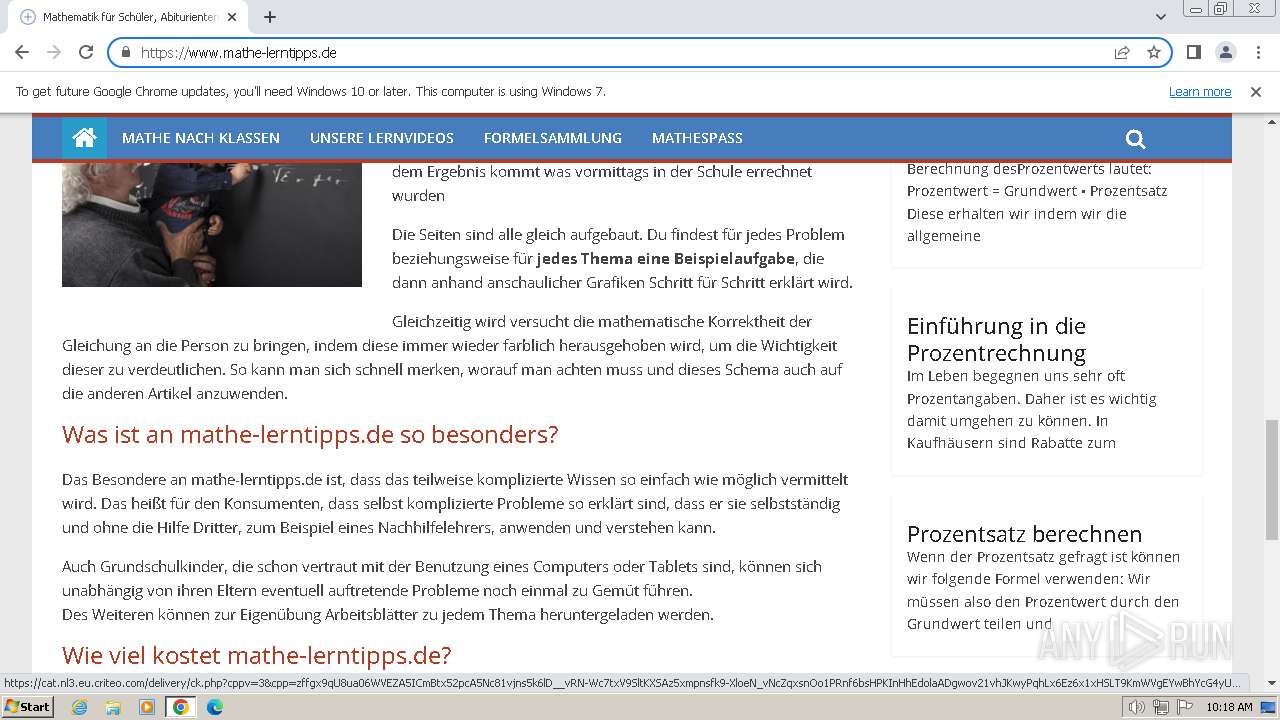This screenshot has height=720, width=1280.
Task: Select the Mathematik für Schüler browser tab
Action: [x=128, y=17]
